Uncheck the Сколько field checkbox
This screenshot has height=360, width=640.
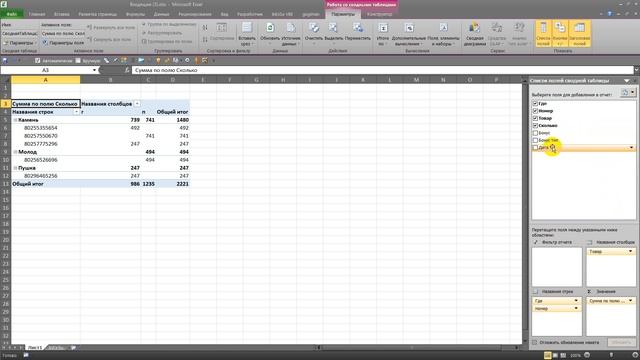[x=535, y=126]
